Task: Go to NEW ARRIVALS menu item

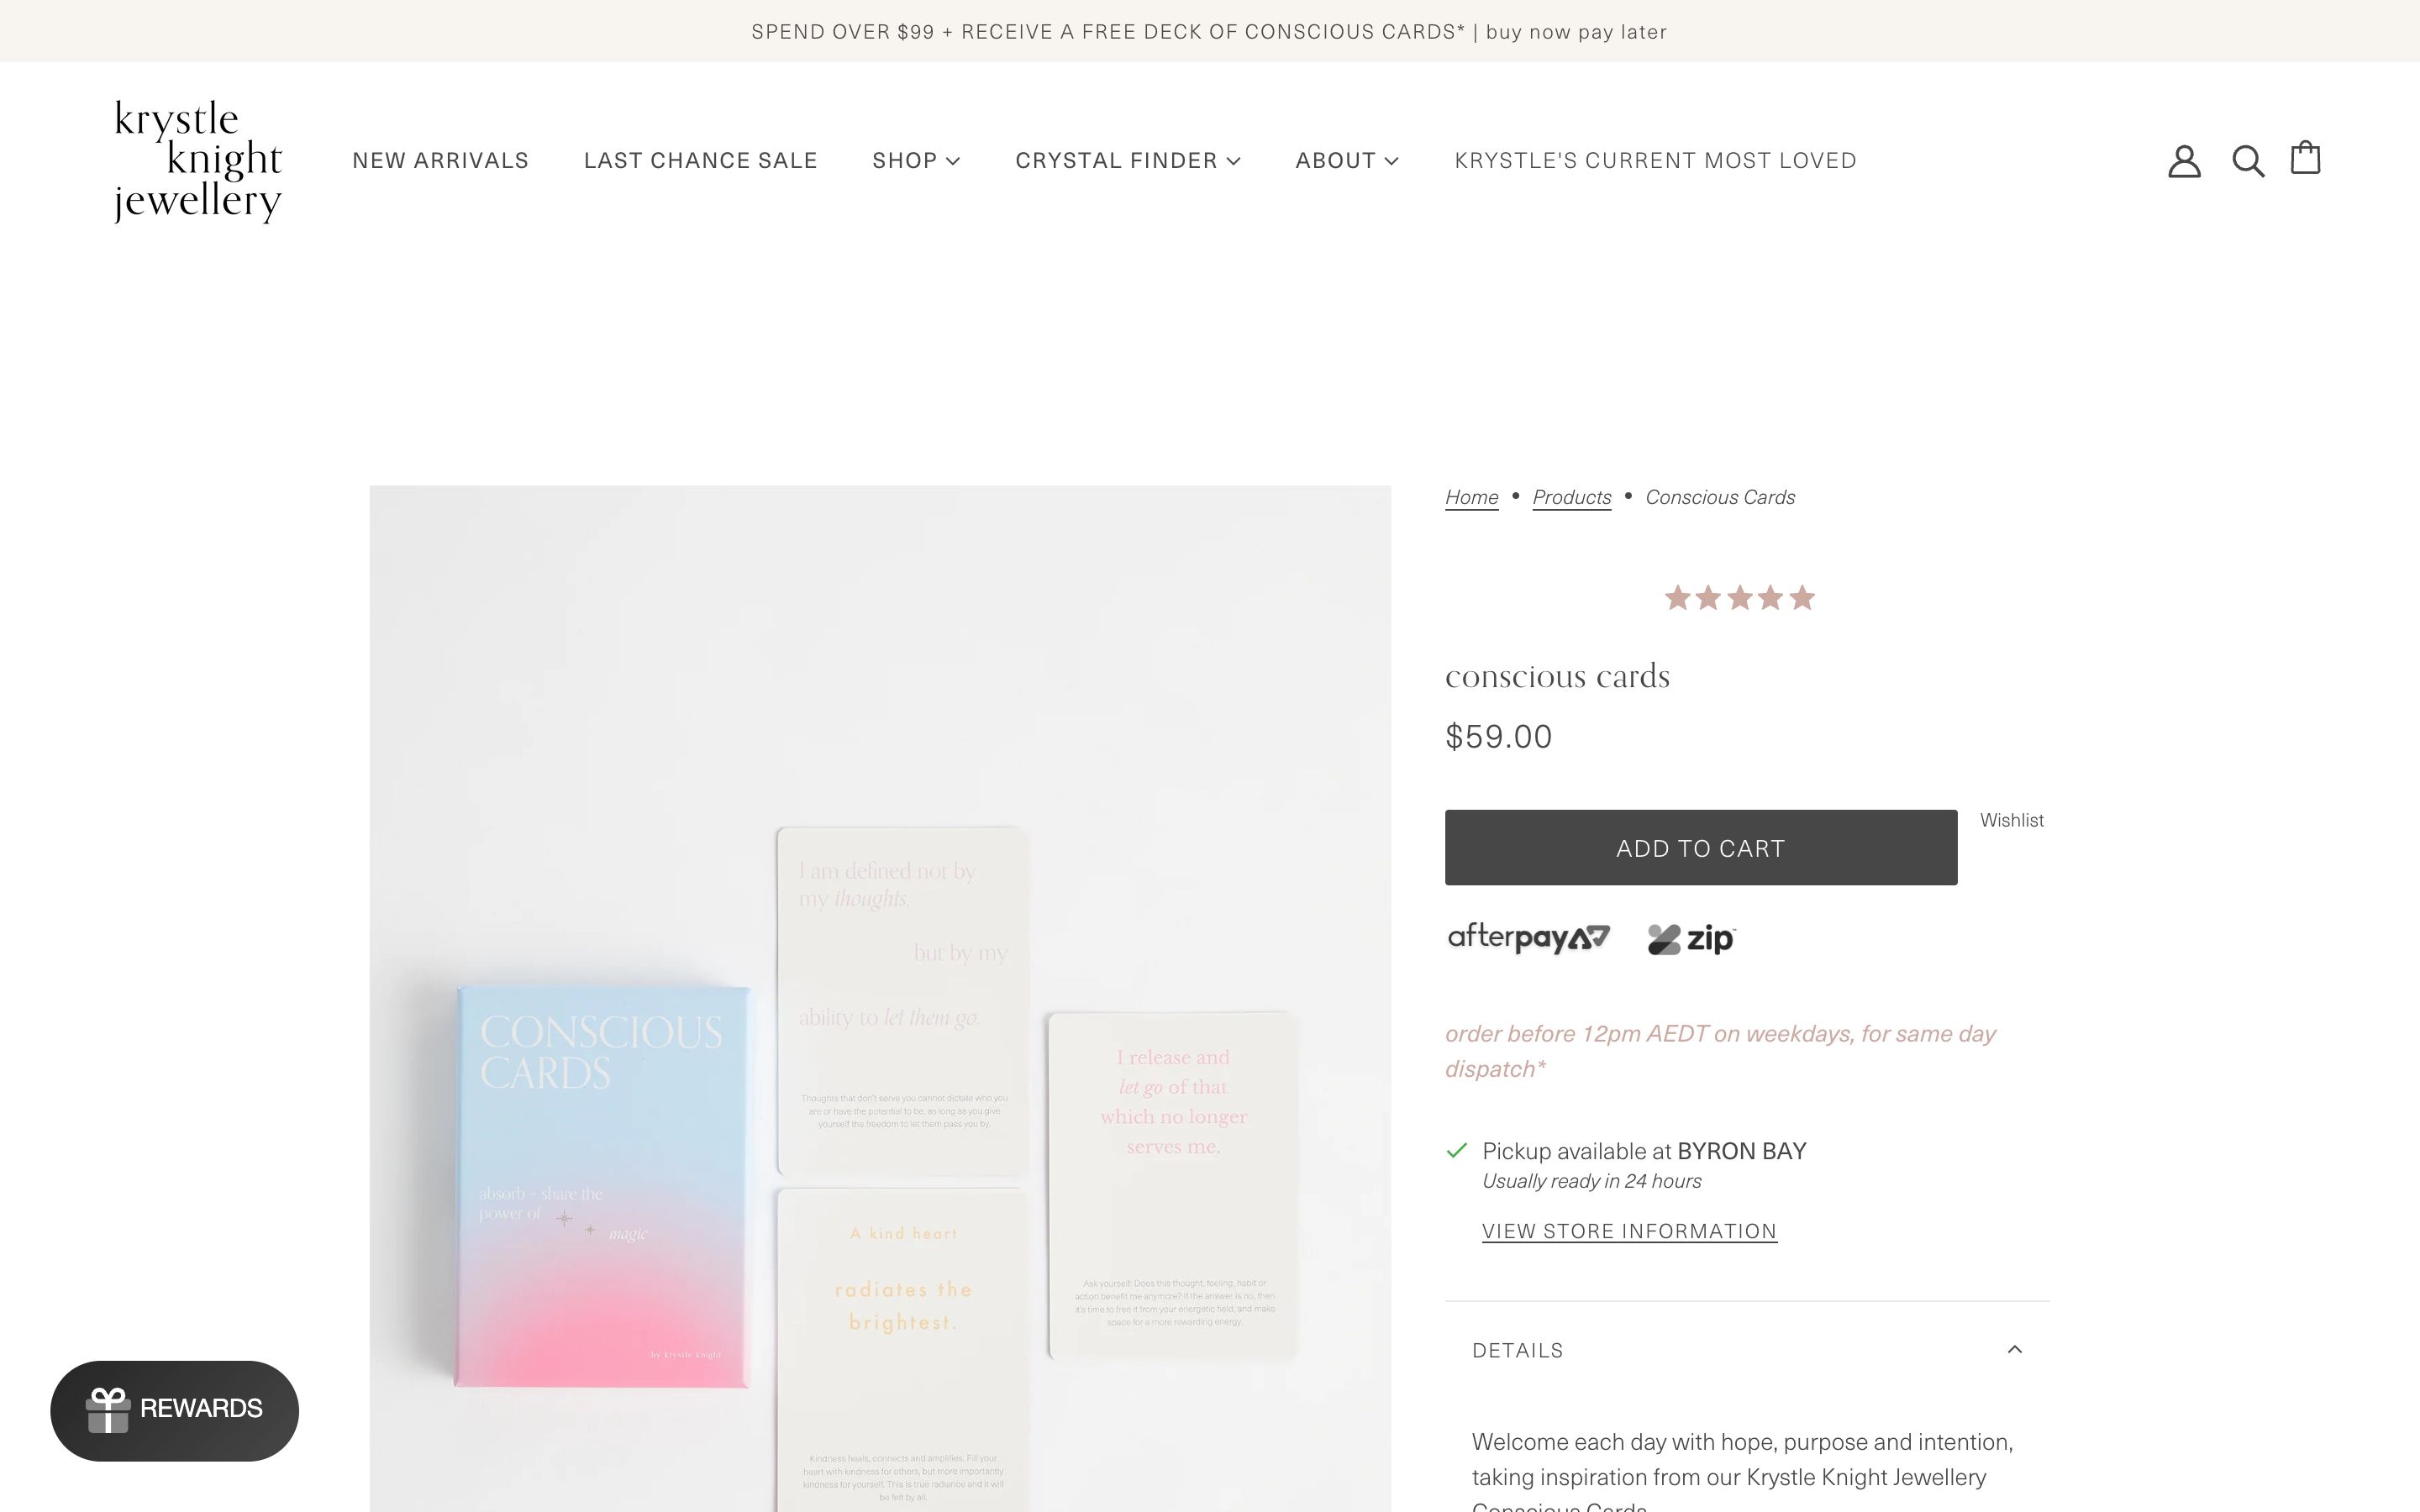Action: pyautogui.click(x=440, y=160)
